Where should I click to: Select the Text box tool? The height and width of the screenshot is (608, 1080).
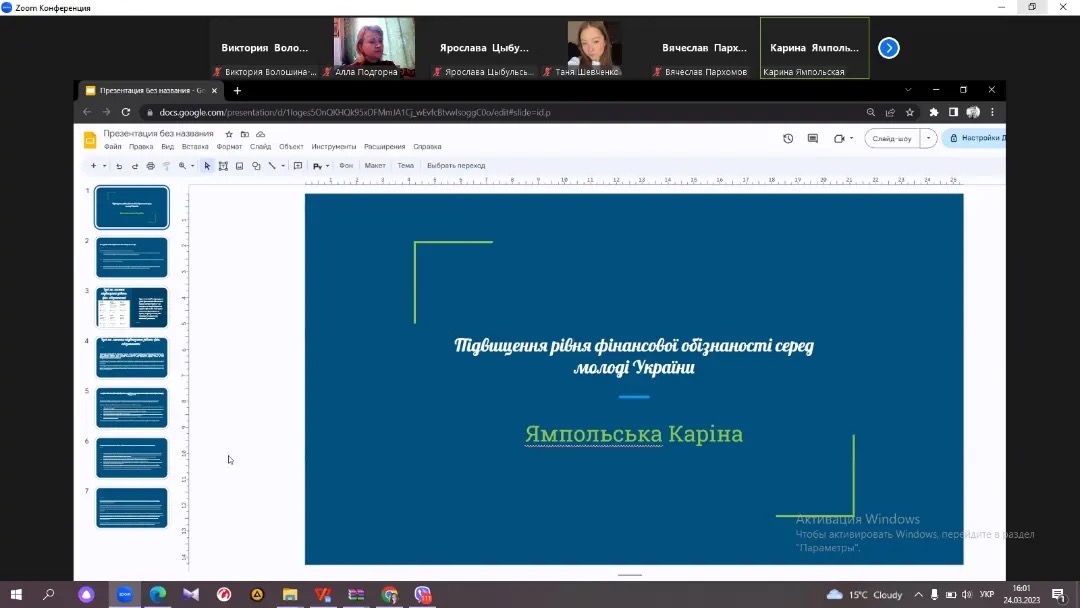[223, 166]
